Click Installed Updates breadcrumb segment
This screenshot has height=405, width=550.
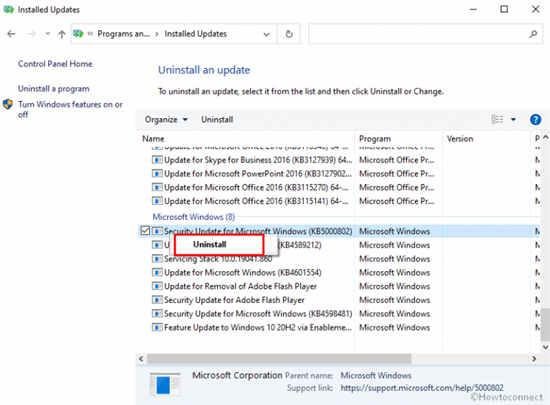[195, 34]
